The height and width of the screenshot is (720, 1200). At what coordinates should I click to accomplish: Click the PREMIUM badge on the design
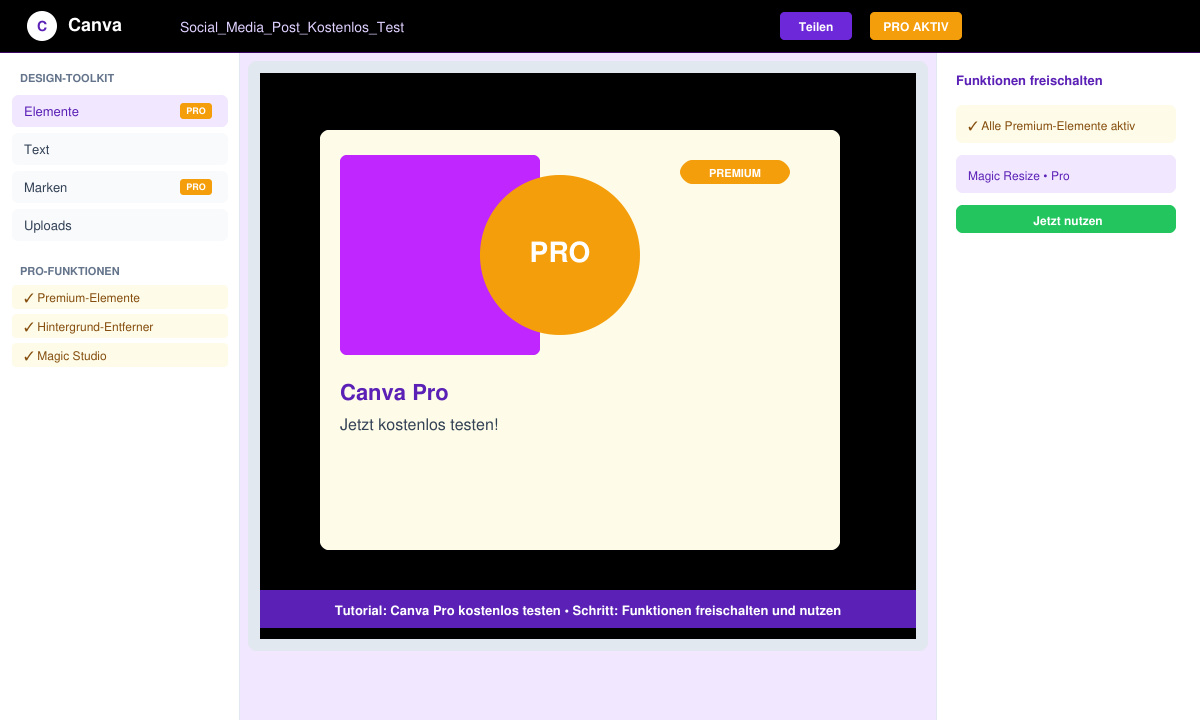pyautogui.click(x=735, y=172)
